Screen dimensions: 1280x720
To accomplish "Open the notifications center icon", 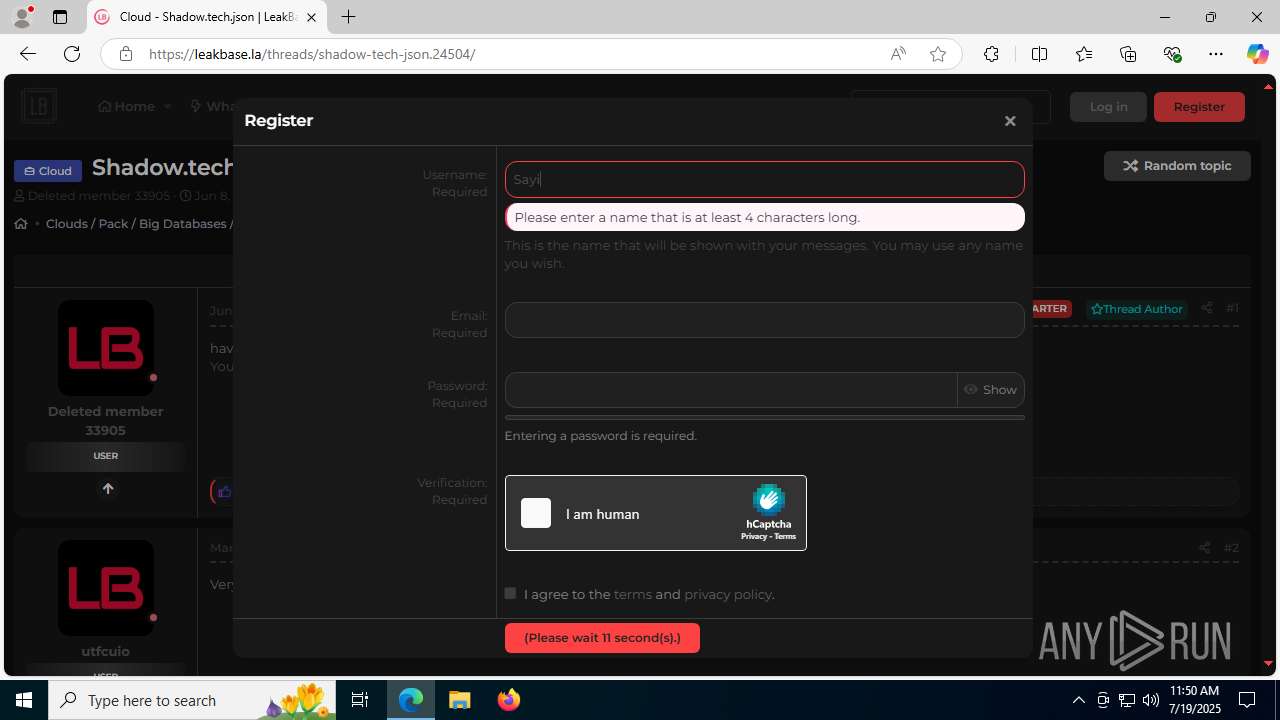I will (x=1247, y=700).
